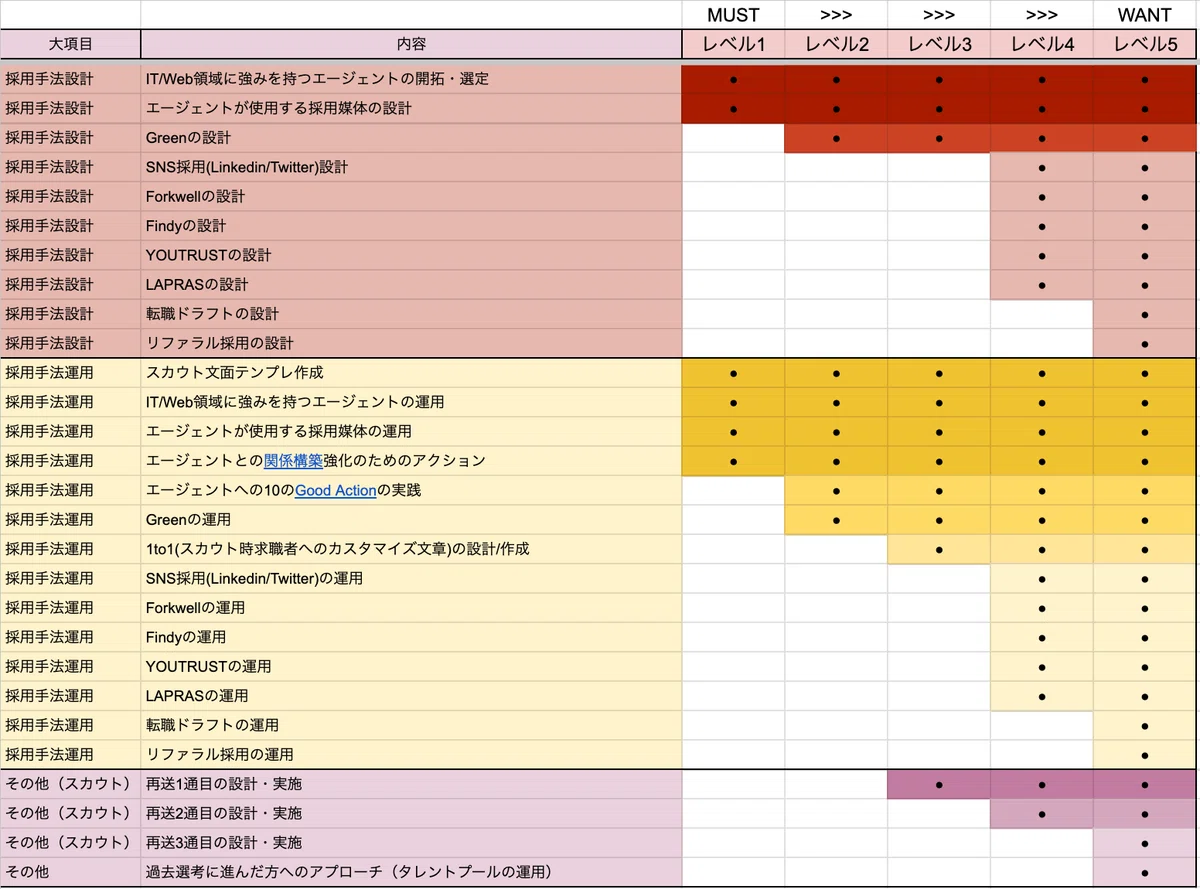Select the レベル5 dot in タレントプール row
This screenshot has width=1200, height=889.
coord(1145,873)
